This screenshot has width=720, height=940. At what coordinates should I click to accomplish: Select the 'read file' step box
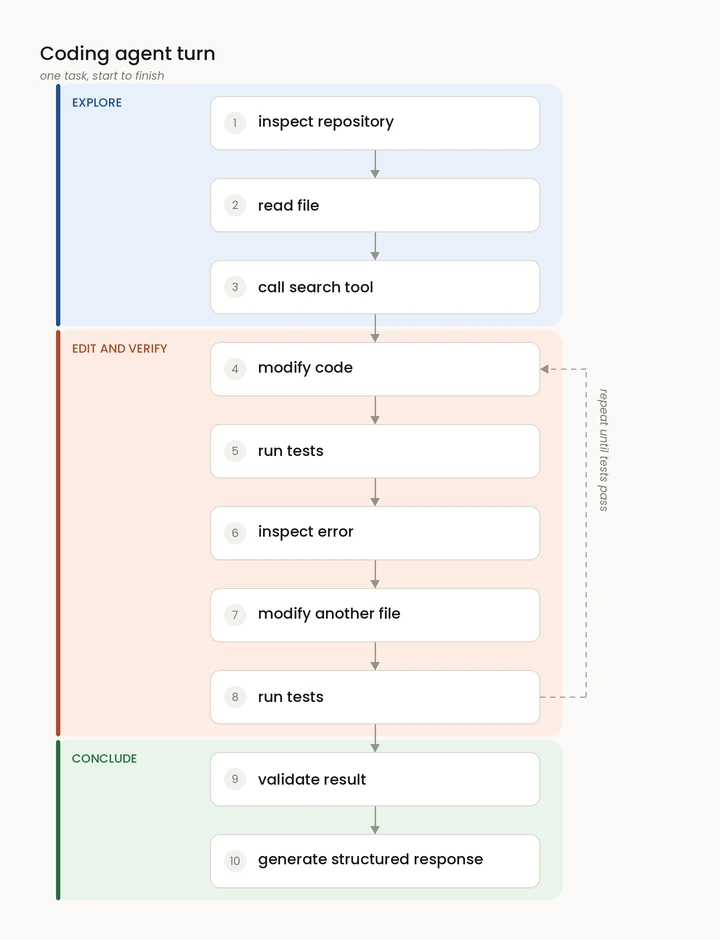click(375, 205)
